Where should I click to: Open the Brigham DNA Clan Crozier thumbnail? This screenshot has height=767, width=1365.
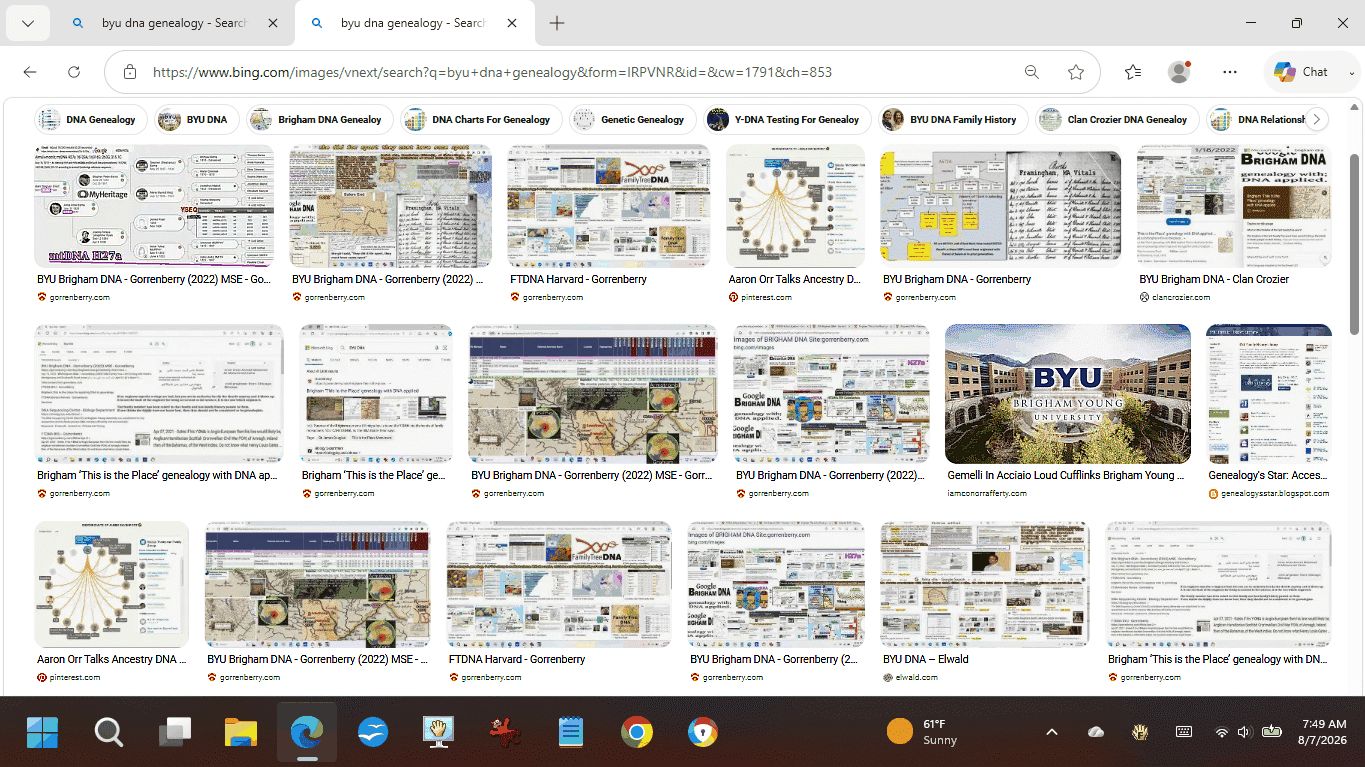click(x=1234, y=206)
